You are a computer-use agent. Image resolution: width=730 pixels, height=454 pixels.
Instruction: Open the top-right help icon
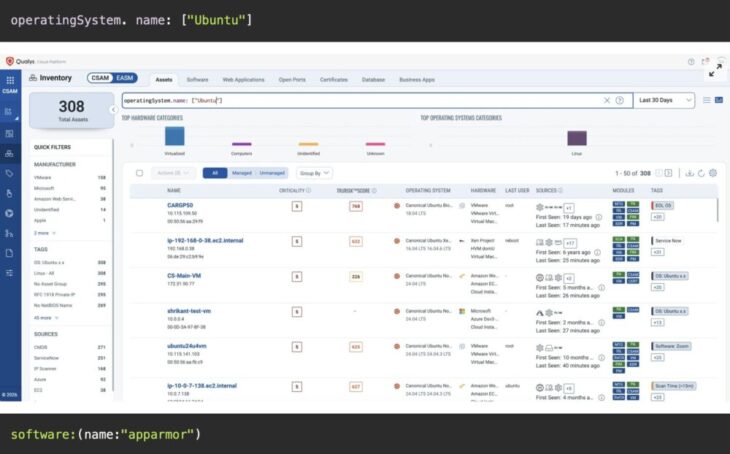[x=691, y=61]
